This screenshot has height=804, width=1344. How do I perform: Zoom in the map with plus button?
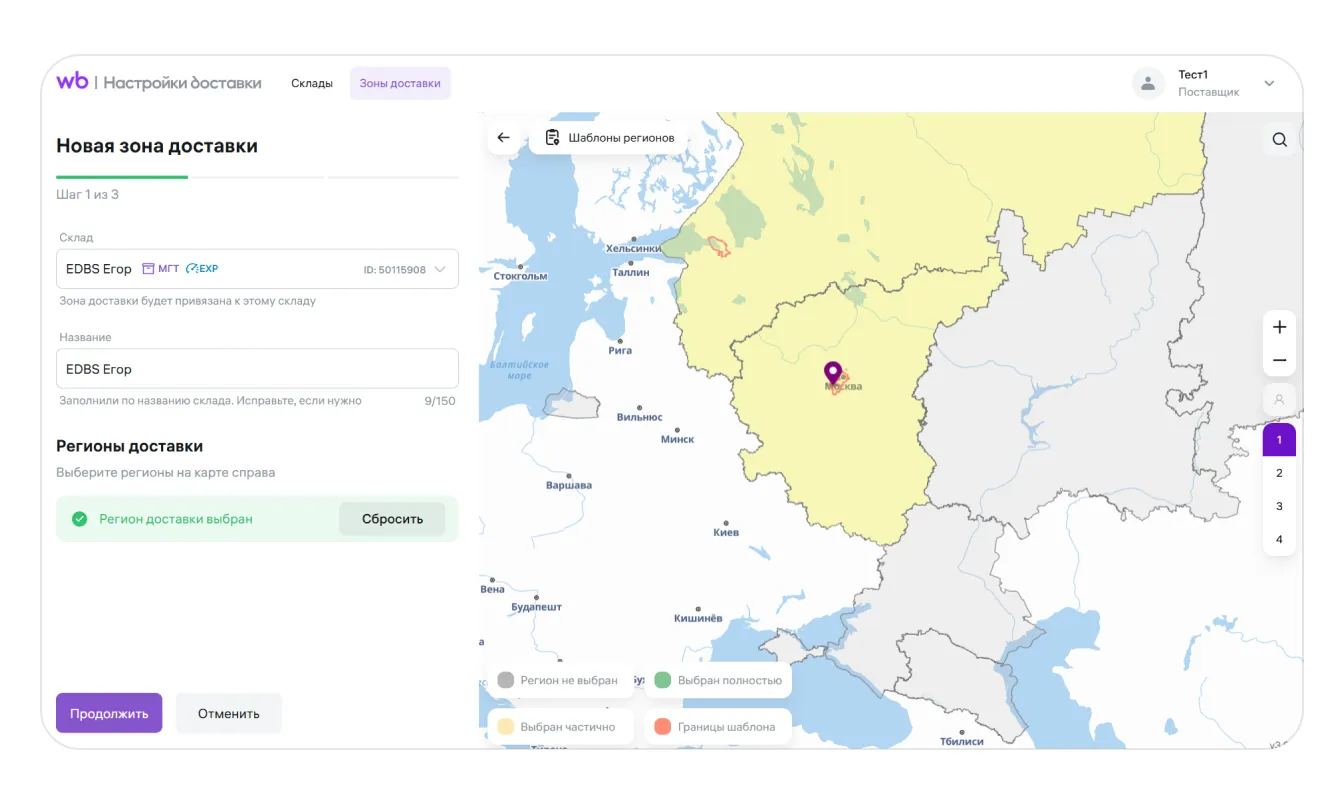click(1279, 327)
